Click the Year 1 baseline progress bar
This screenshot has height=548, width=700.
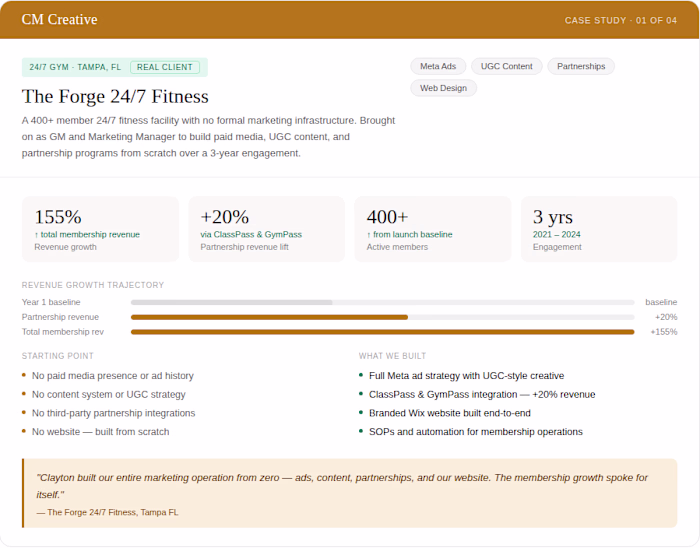point(383,303)
